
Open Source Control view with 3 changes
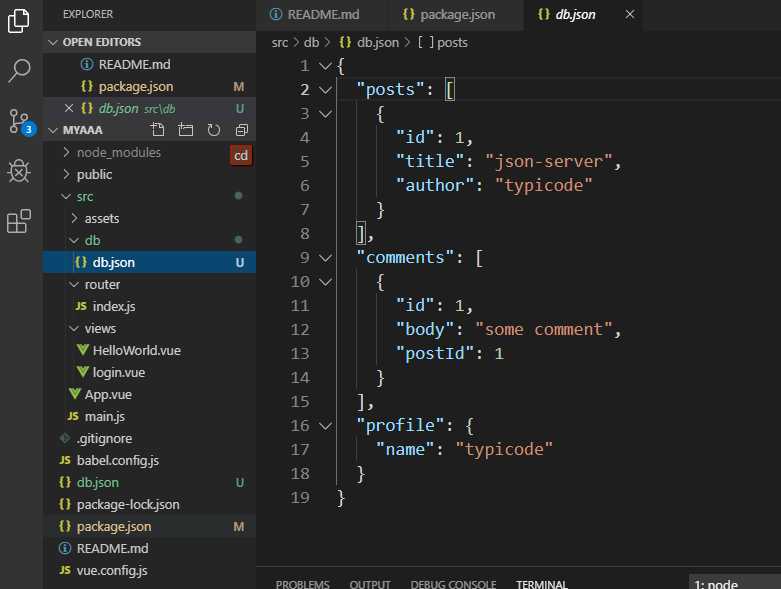[x=21, y=122]
